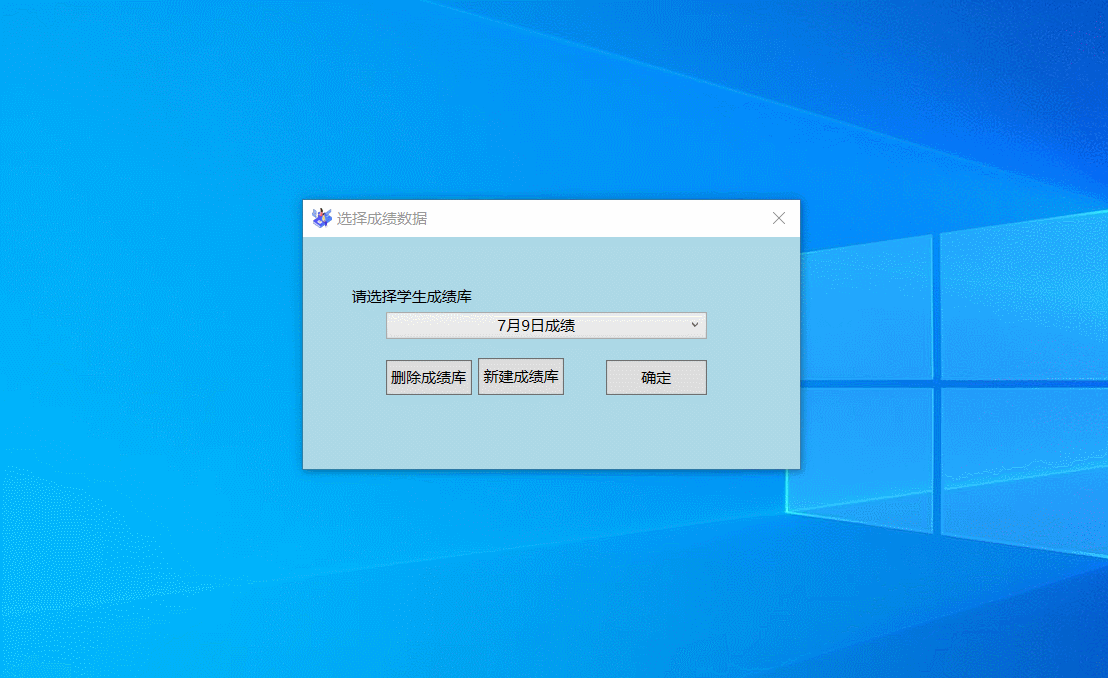The width and height of the screenshot is (1108, 678).
Task: Click the app icon in dialog title bar
Action: pyautogui.click(x=322, y=218)
